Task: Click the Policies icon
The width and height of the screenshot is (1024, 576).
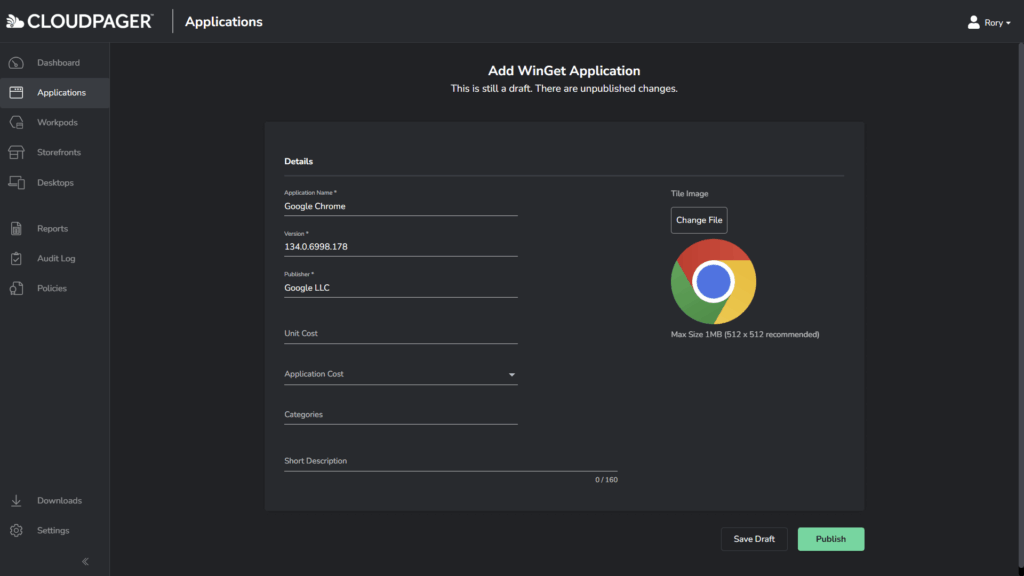Action: click(16, 288)
